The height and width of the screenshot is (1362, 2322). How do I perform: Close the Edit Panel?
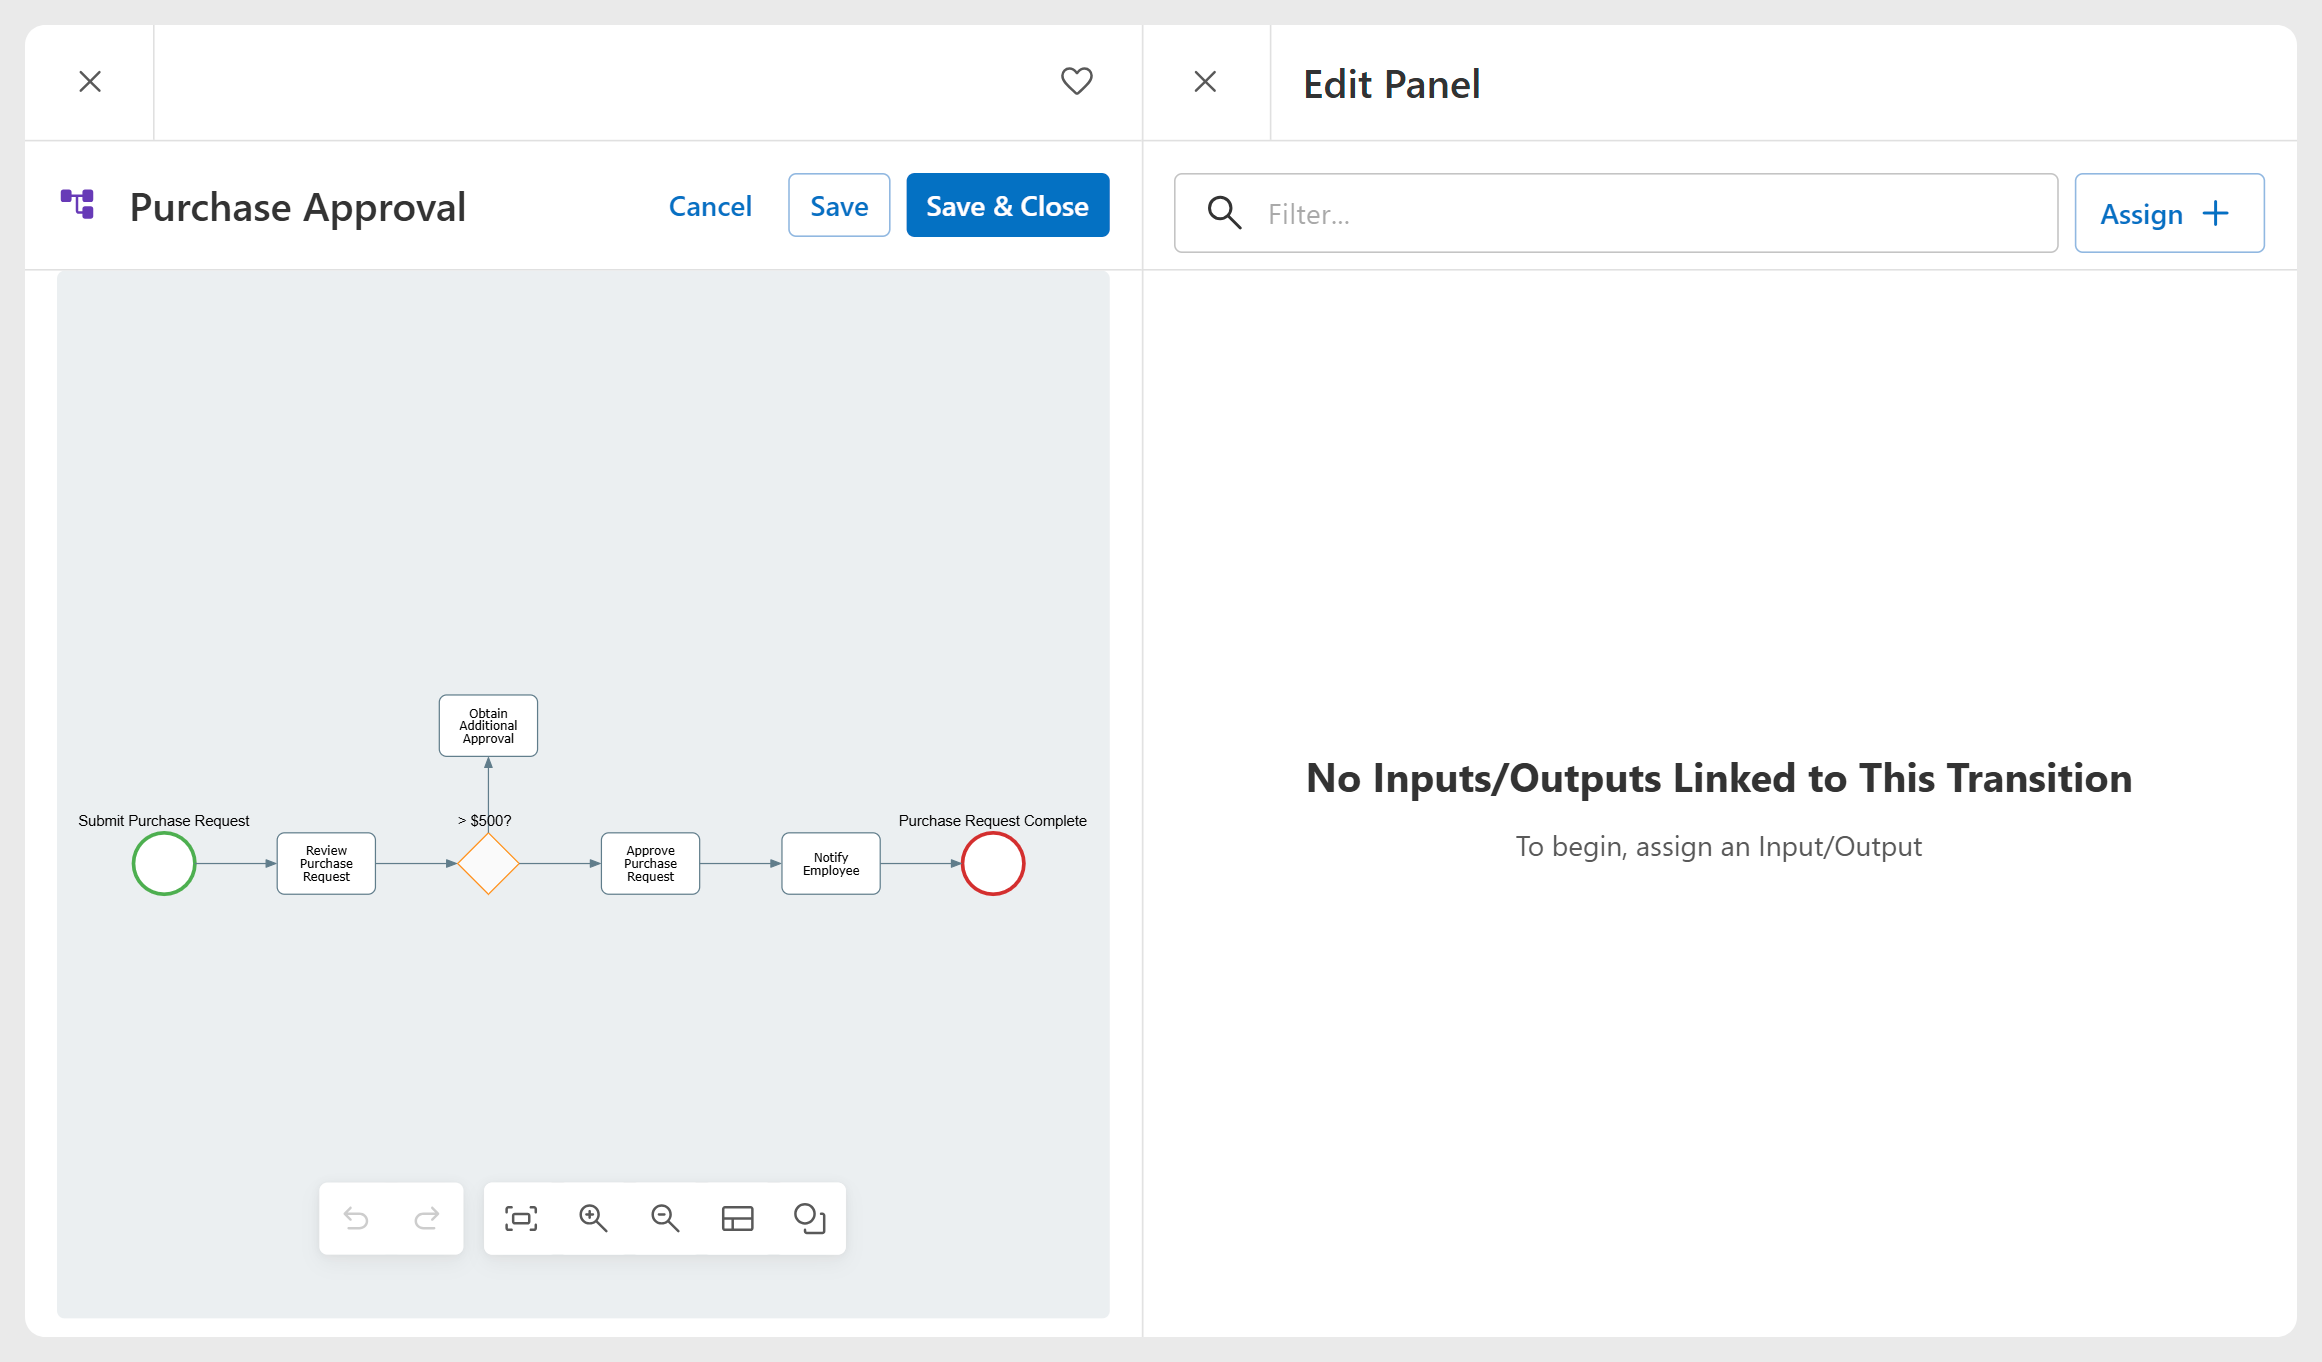[1206, 81]
